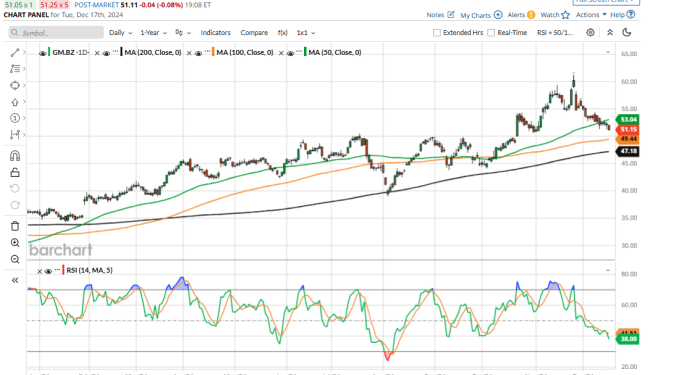This screenshot has height=375, width=700.
Task: Open the Alerts link
Action: 516,15
